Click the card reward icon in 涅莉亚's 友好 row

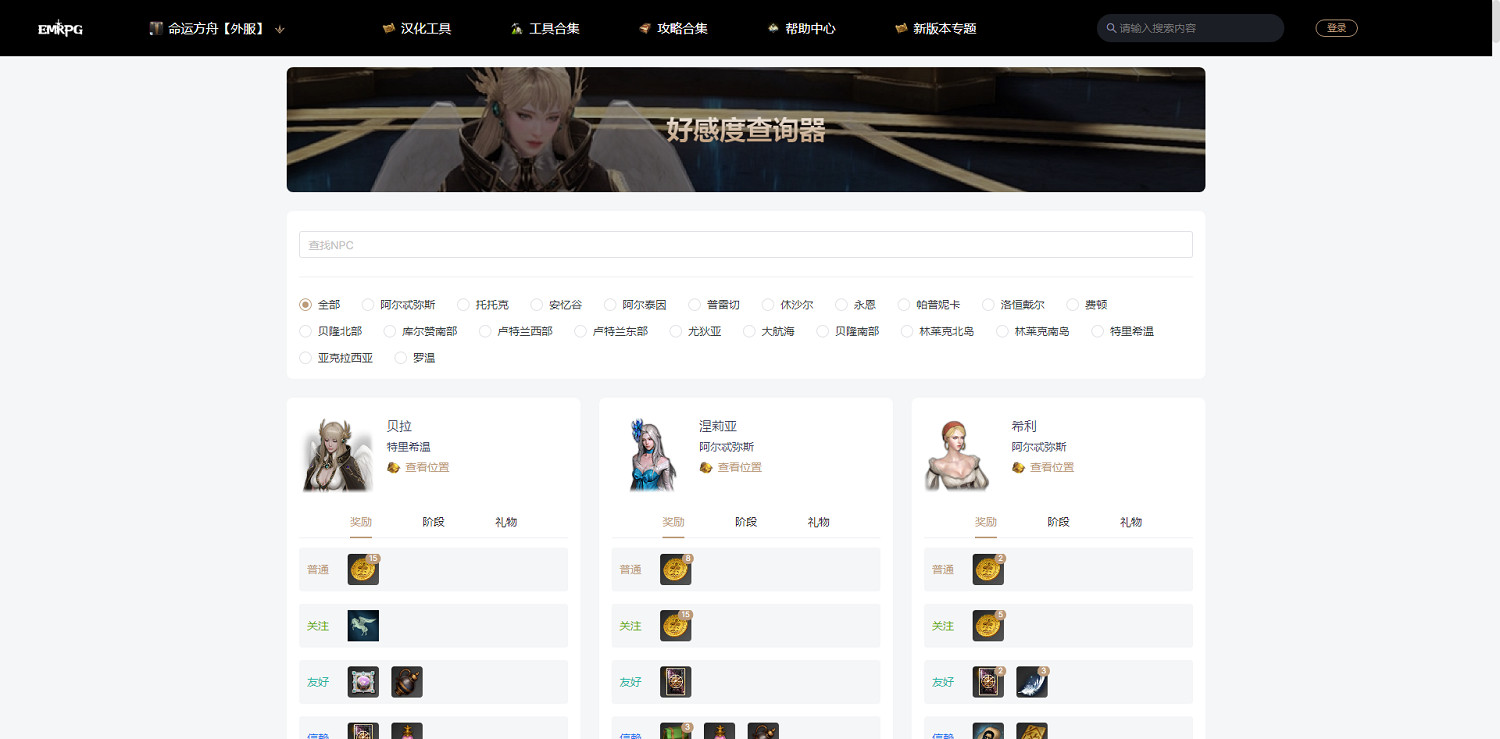point(675,681)
